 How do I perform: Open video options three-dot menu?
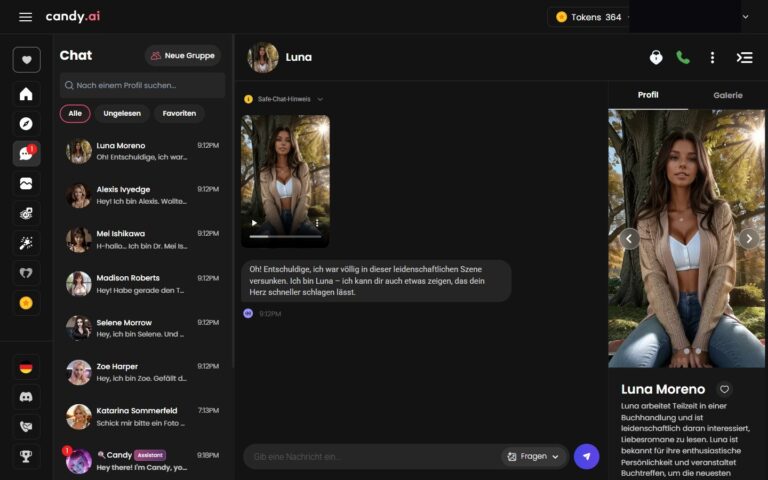[x=317, y=223]
